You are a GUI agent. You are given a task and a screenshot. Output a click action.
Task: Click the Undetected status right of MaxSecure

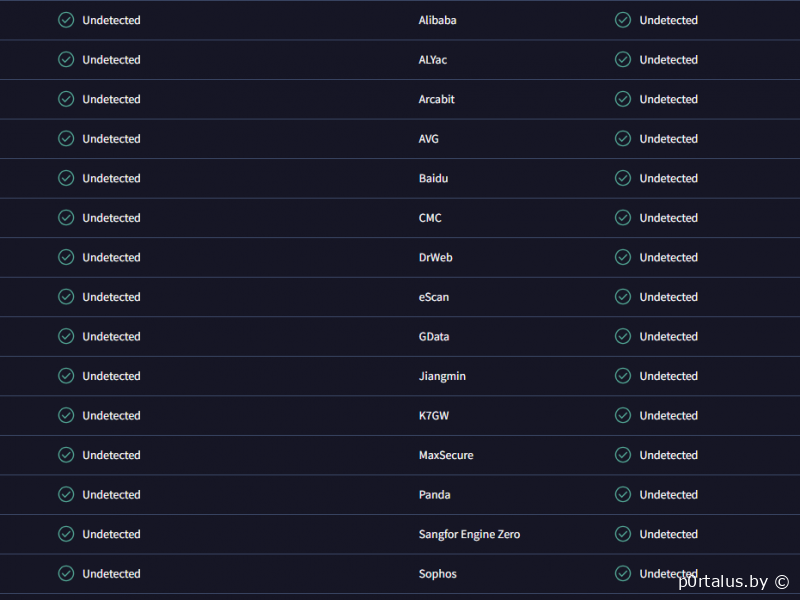point(669,455)
